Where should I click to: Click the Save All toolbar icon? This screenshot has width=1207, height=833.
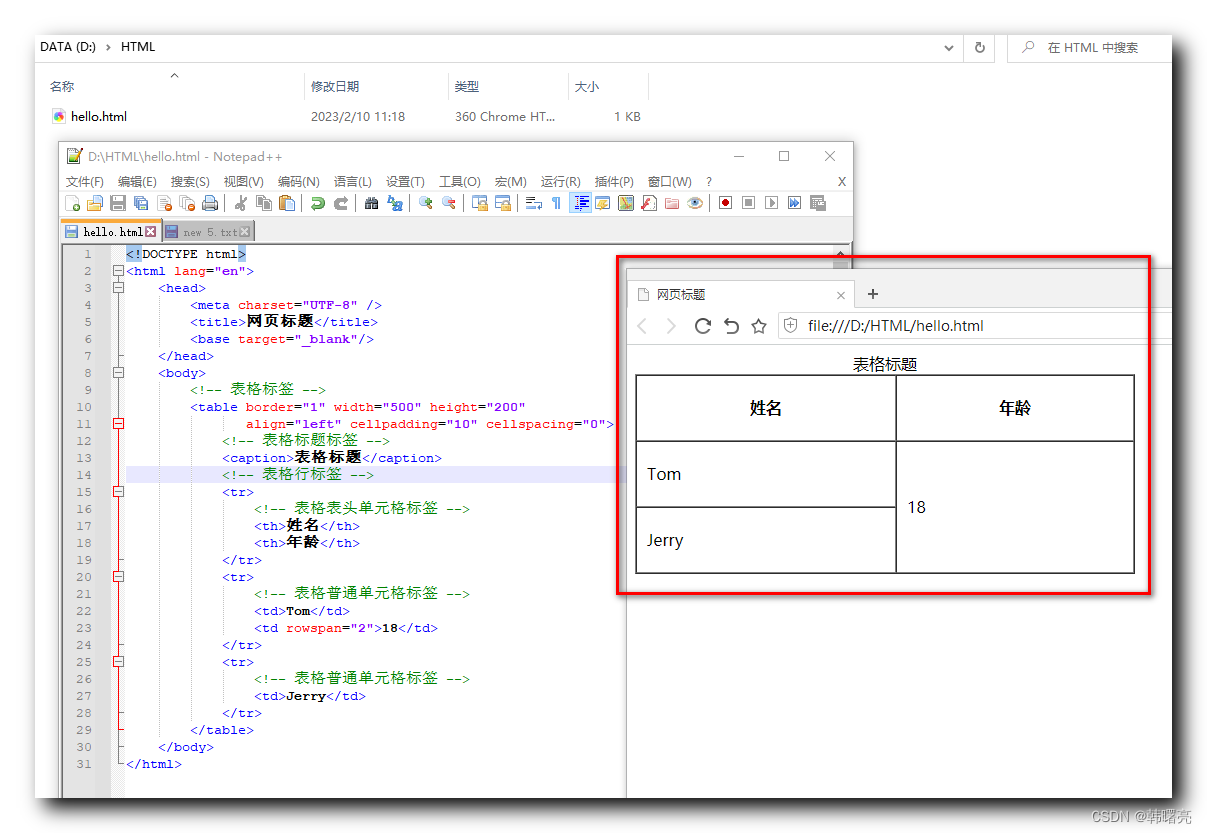141,203
